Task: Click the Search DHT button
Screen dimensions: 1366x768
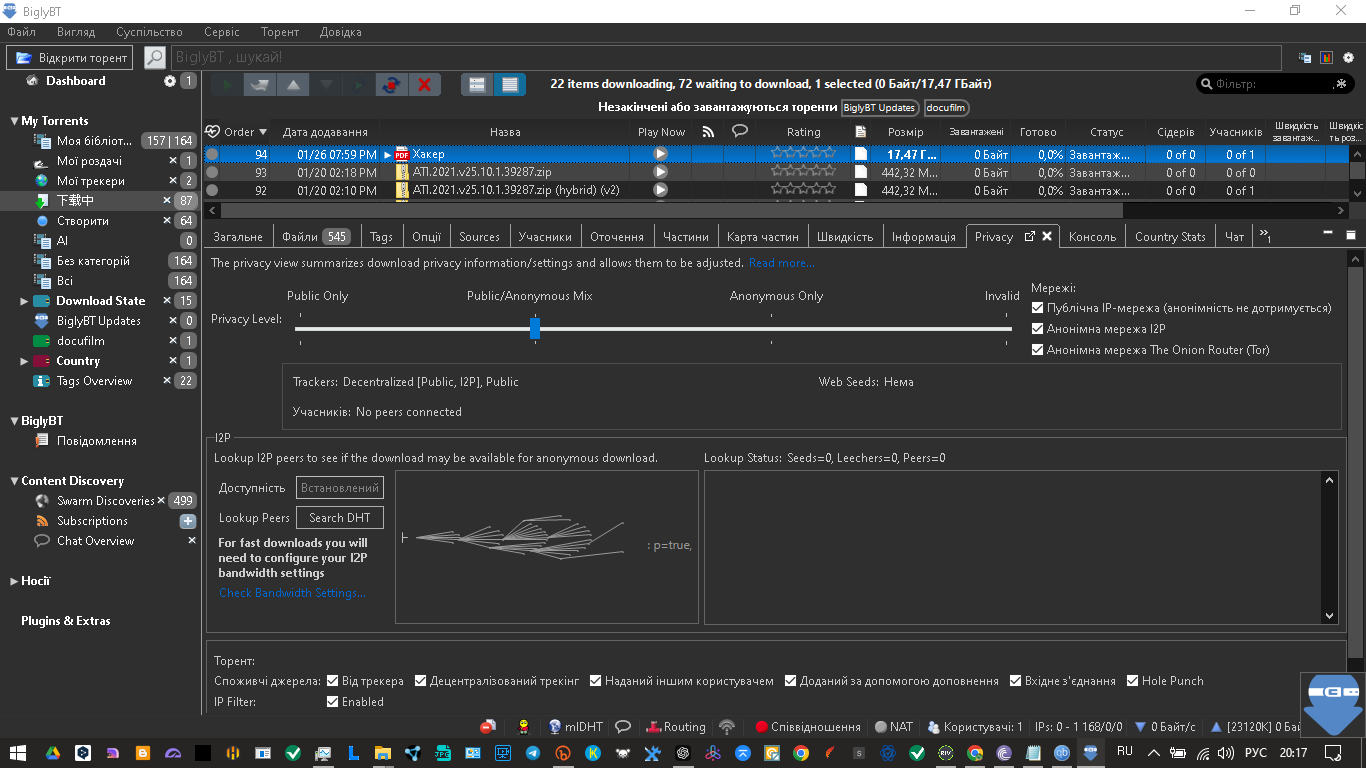Action: (340, 518)
